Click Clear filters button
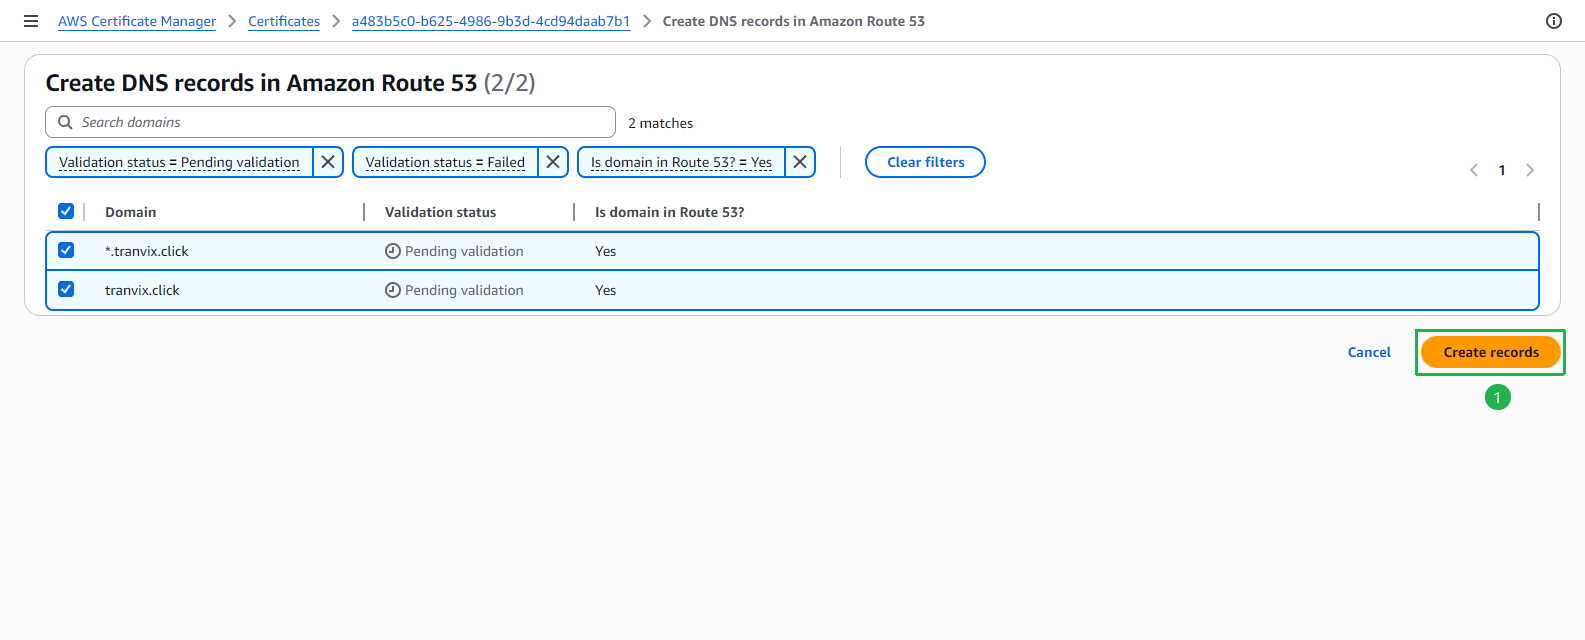 pyautogui.click(x=925, y=162)
